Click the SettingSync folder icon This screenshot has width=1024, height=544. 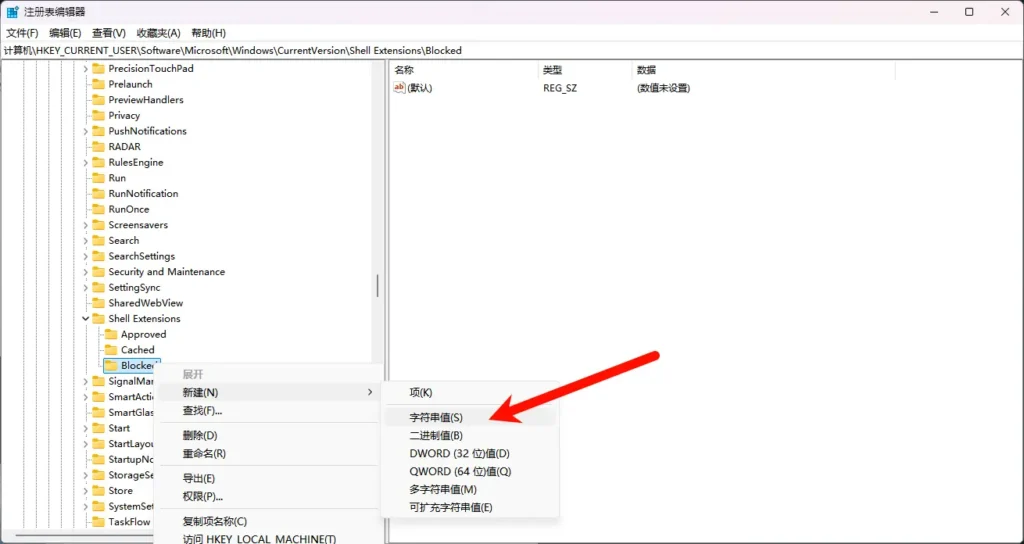(x=98, y=288)
